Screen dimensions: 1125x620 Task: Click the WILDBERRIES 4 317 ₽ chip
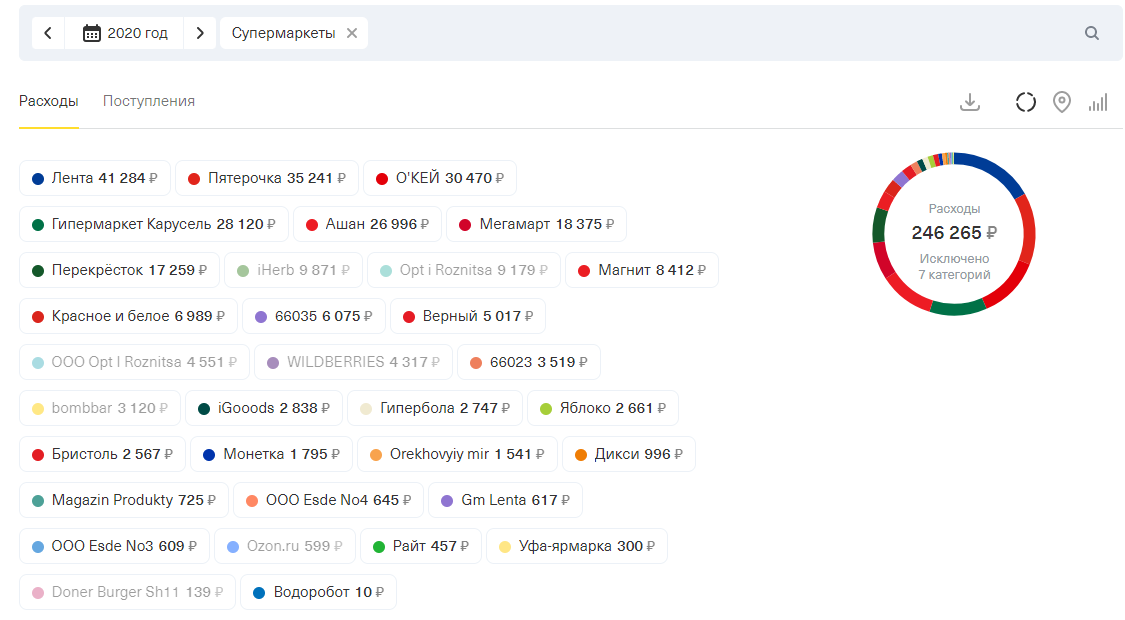pyautogui.click(x=354, y=362)
